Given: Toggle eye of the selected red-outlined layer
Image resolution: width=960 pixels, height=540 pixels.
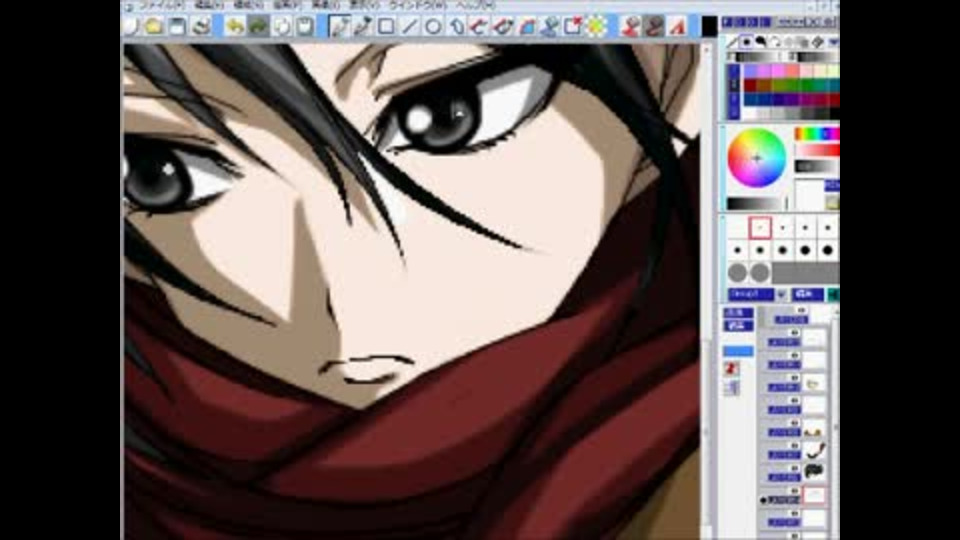Looking at the screenshot, I should [x=794, y=491].
